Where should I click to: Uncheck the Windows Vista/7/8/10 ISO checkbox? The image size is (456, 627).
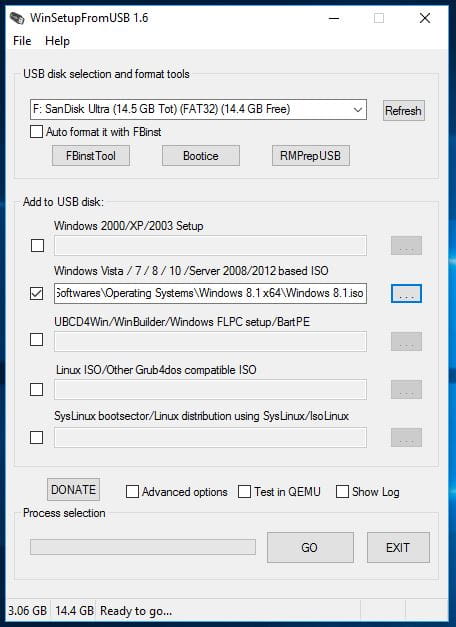36,293
